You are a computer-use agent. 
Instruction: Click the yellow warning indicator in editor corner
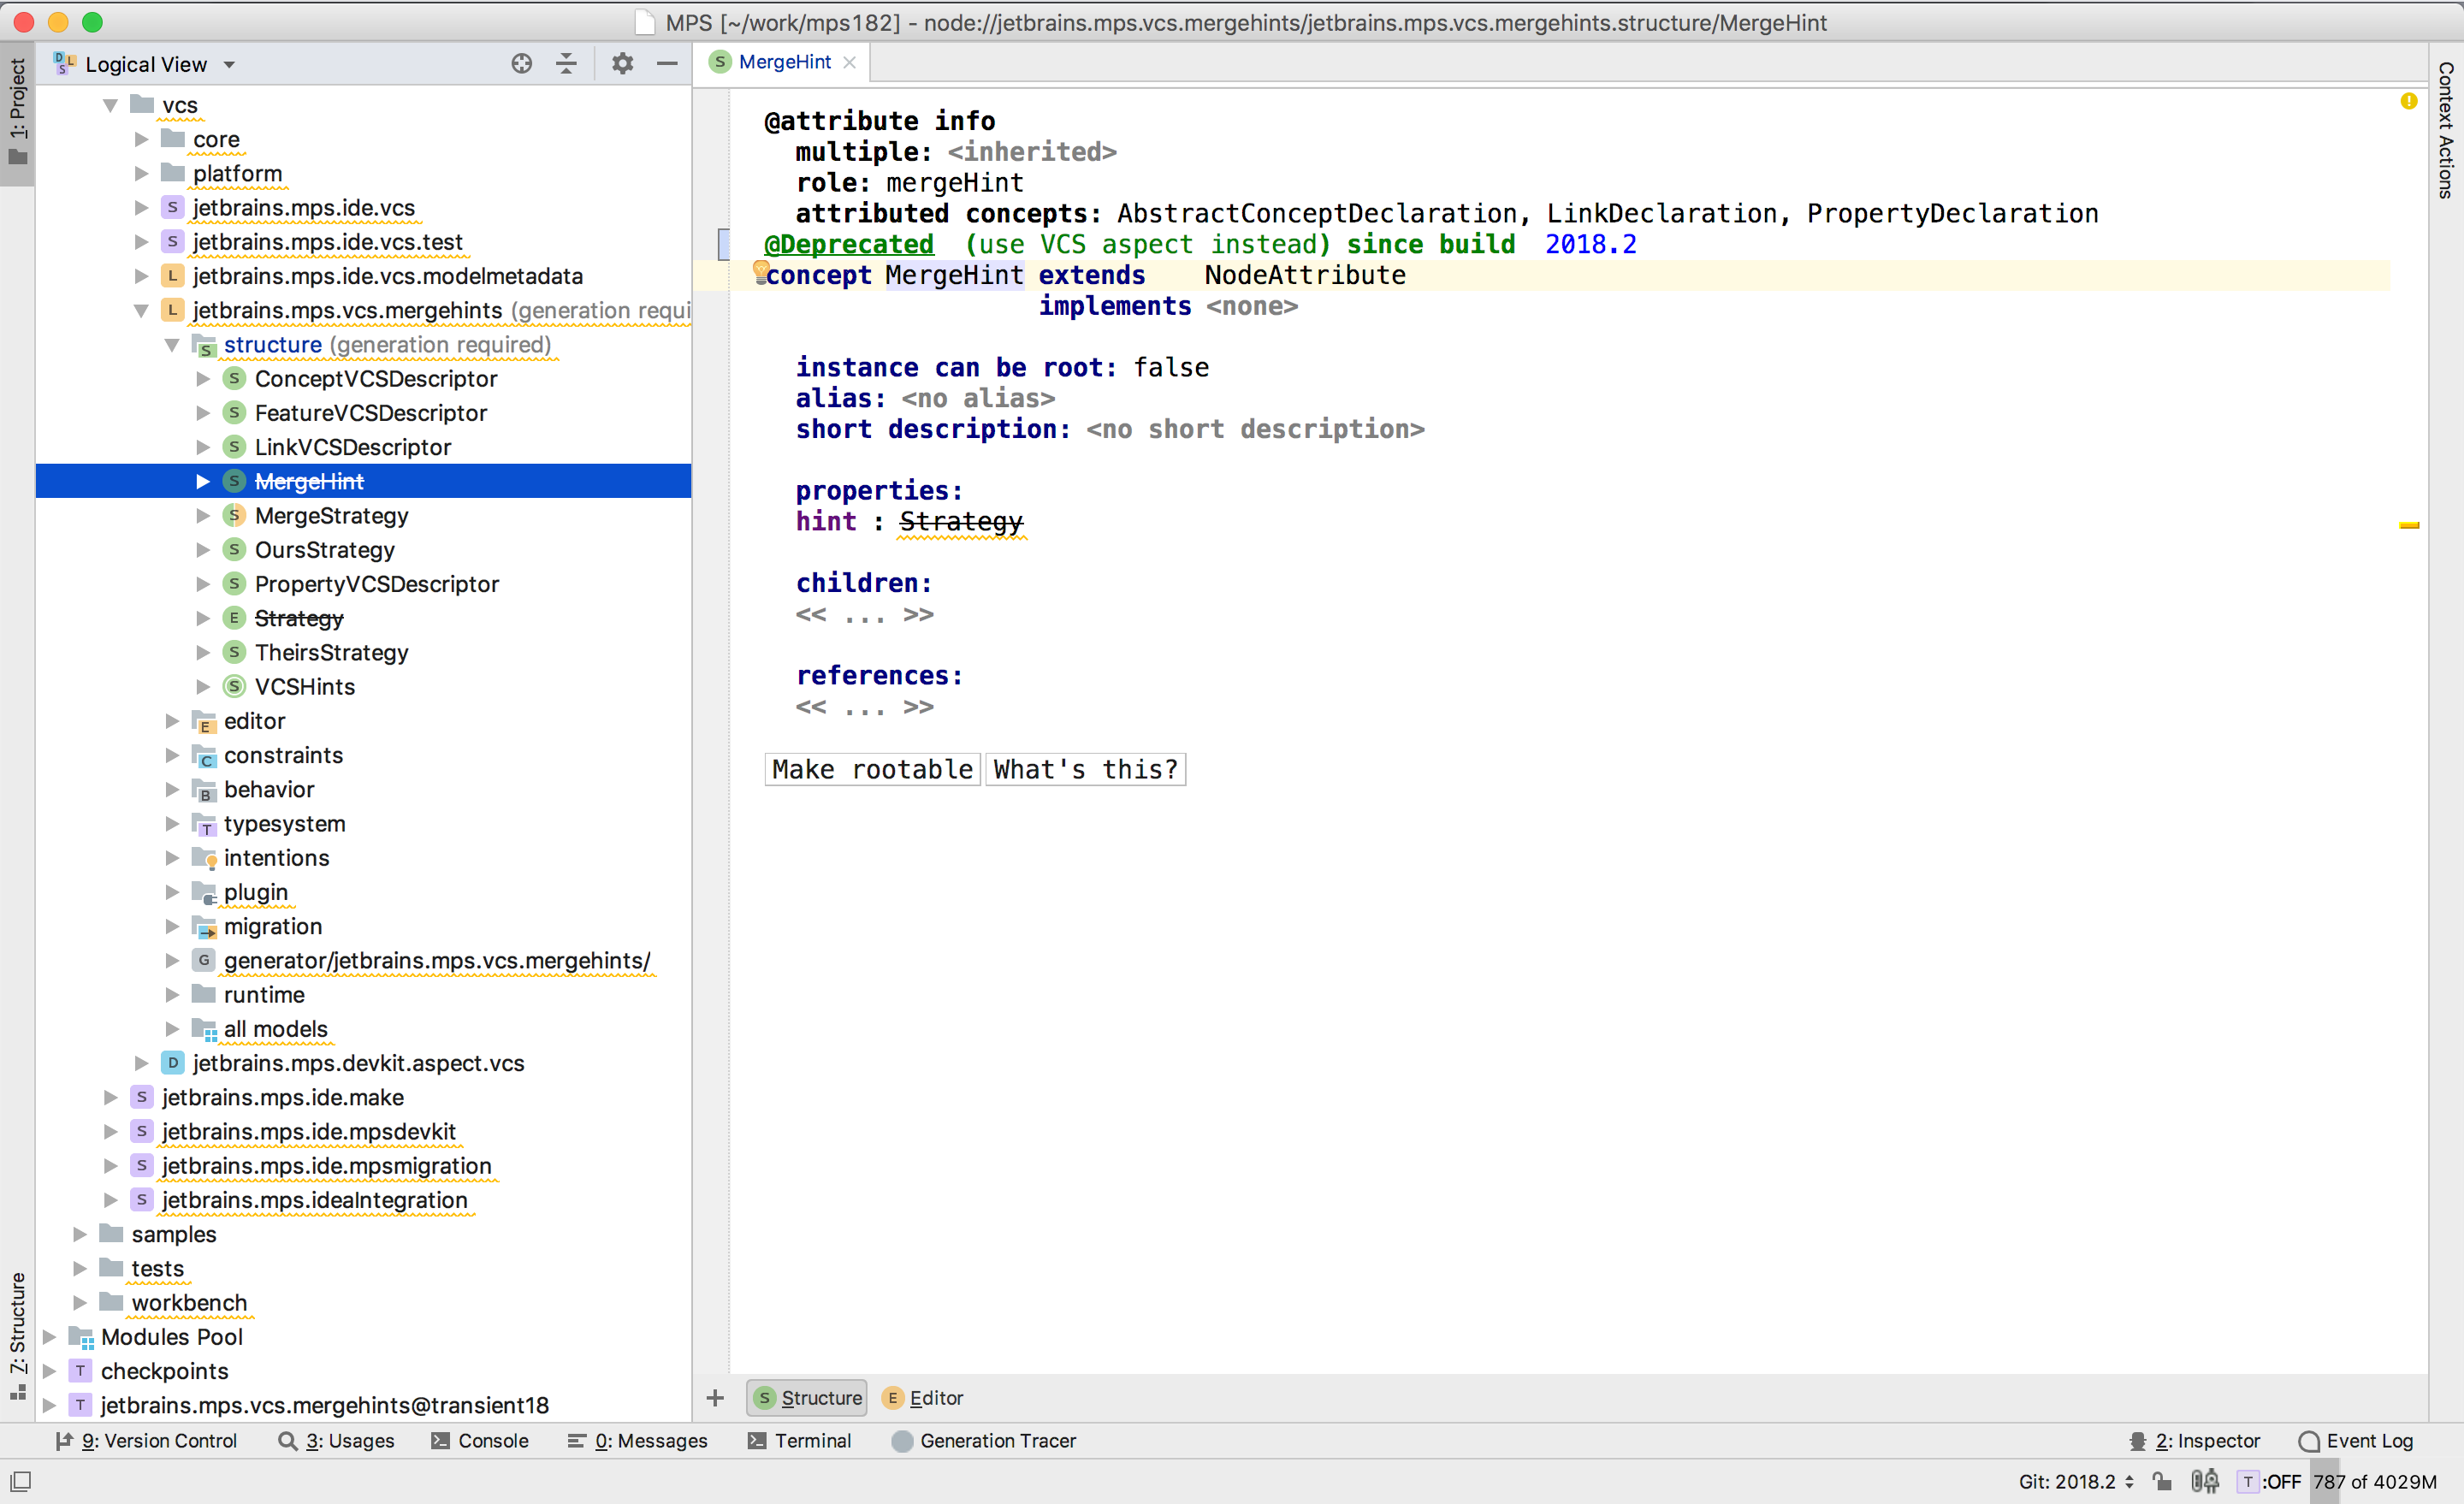2409,101
